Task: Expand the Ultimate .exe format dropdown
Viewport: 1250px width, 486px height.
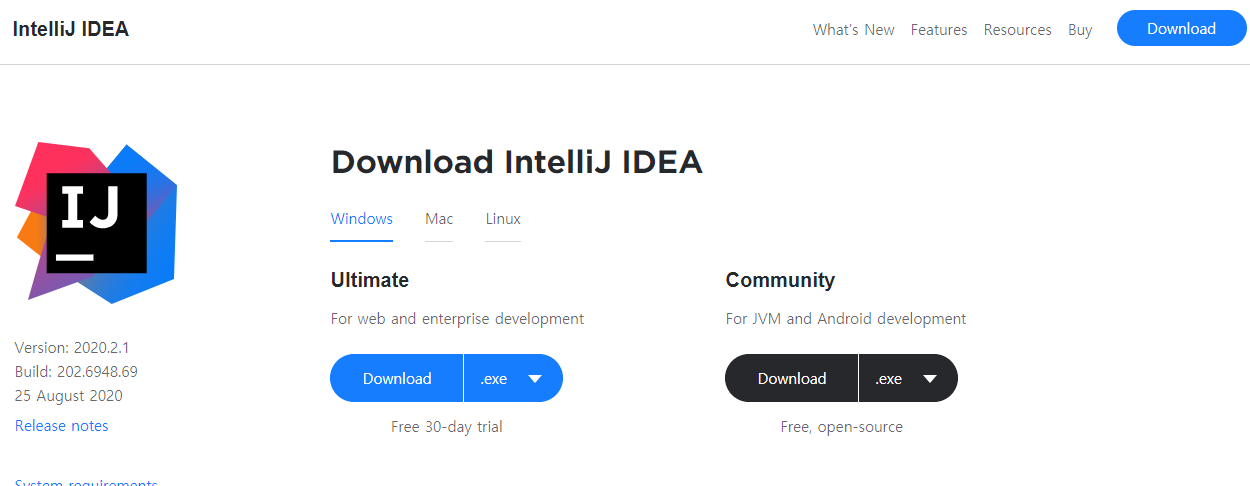Action: point(513,378)
